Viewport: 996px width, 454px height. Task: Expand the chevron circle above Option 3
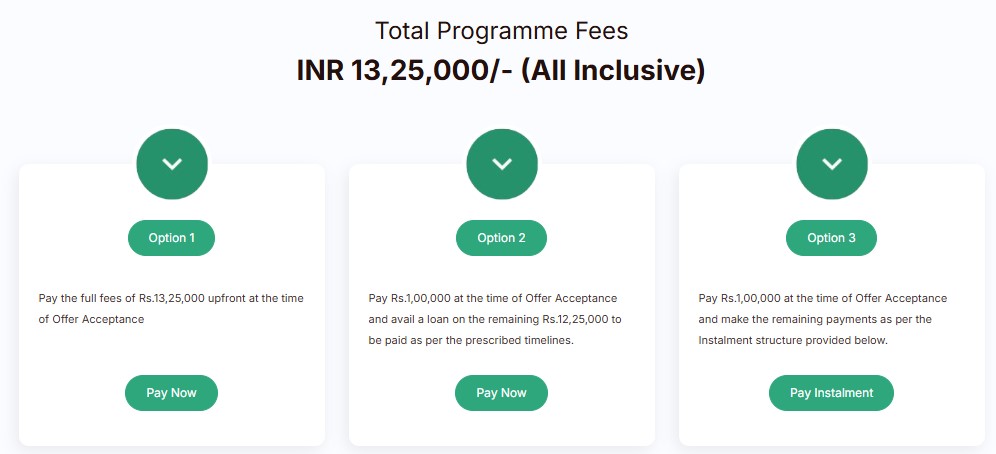(x=831, y=164)
